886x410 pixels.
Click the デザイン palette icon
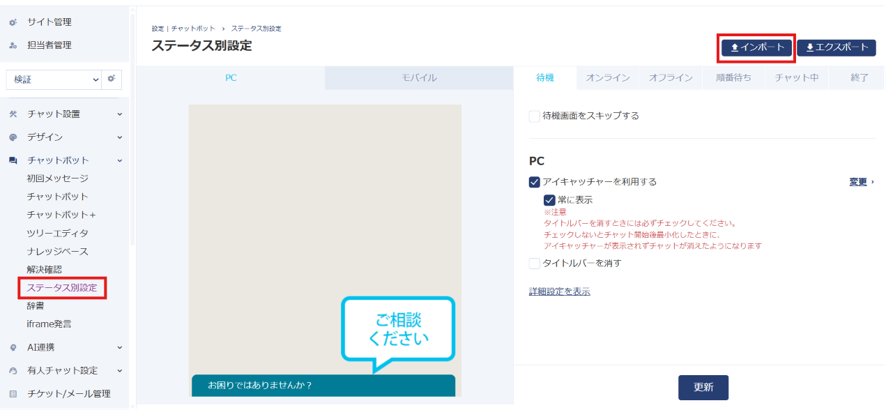[14, 137]
